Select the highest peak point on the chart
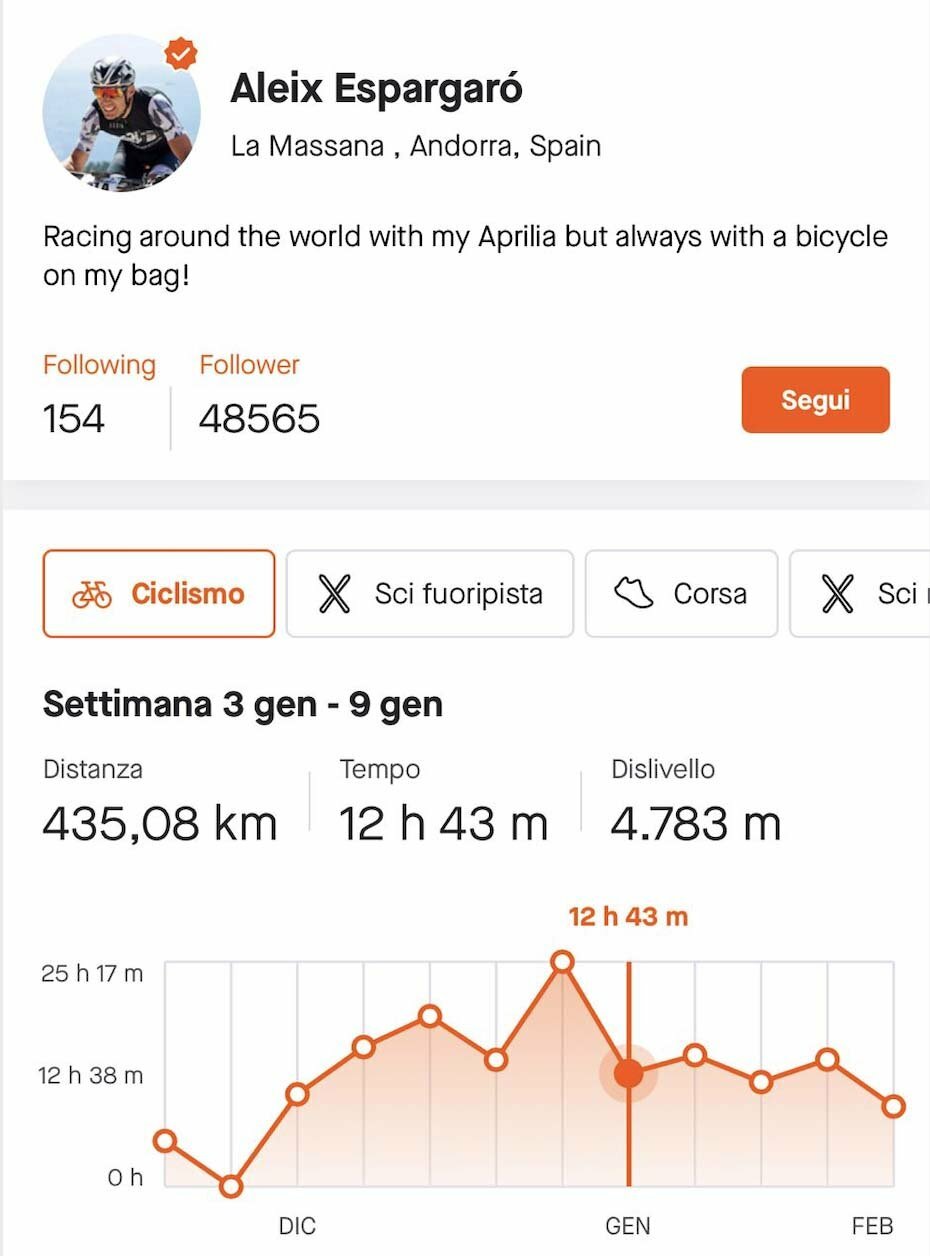The height and width of the screenshot is (1256, 930). (x=562, y=962)
